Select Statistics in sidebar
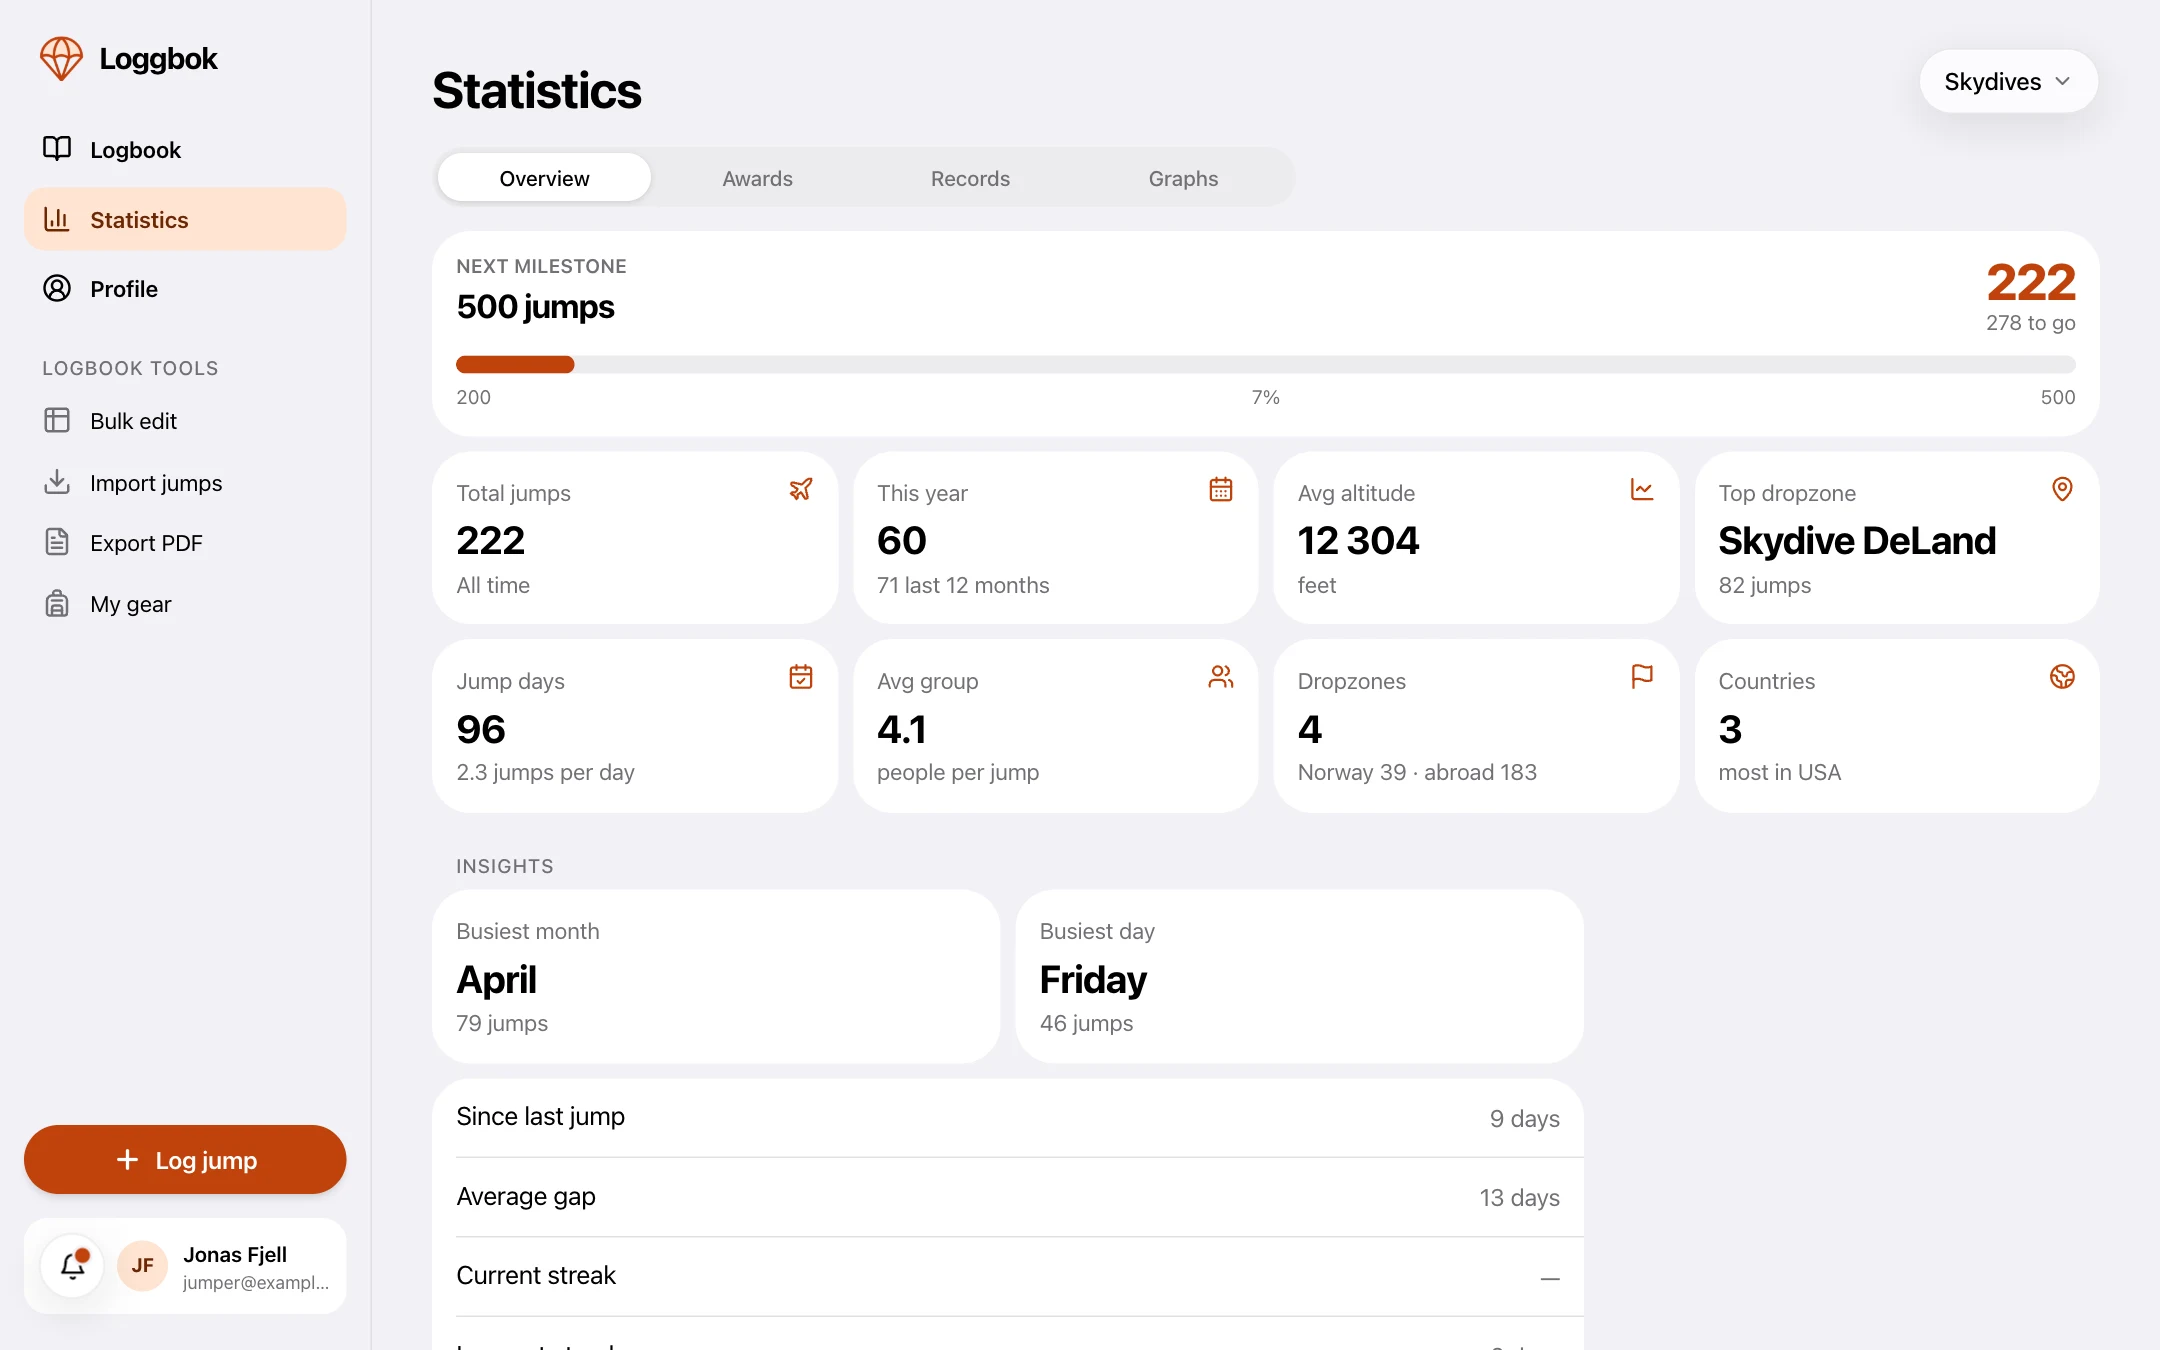 pos(185,219)
